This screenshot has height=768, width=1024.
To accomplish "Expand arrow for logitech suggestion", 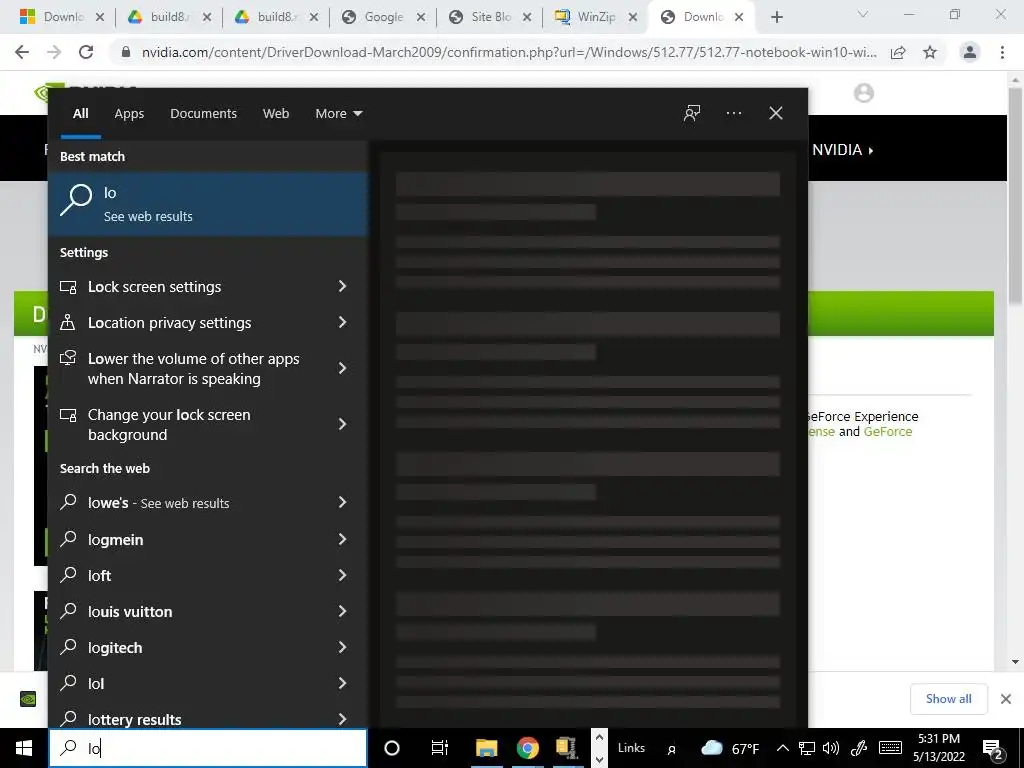I will tap(343, 647).
